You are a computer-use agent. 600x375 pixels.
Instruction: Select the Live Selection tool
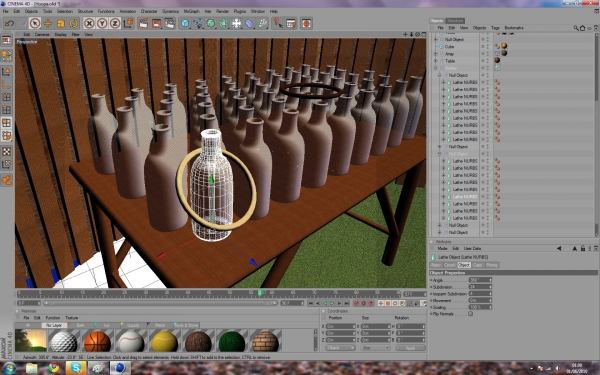point(35,23)
